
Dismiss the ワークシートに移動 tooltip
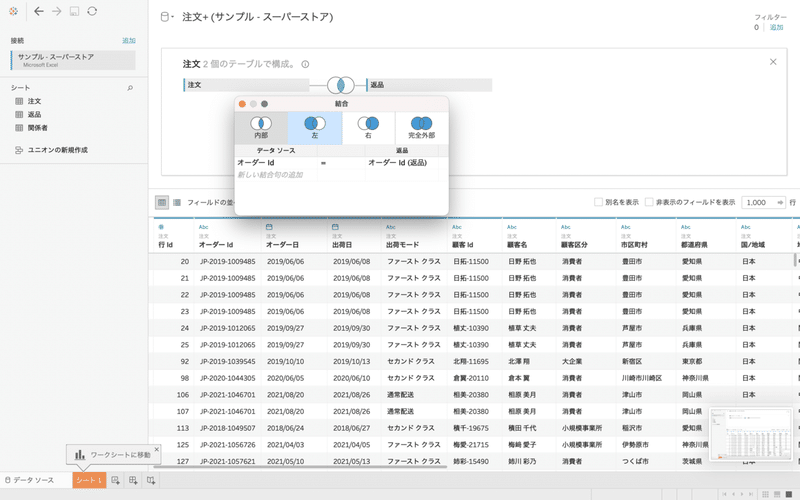(x=157, y=449)
